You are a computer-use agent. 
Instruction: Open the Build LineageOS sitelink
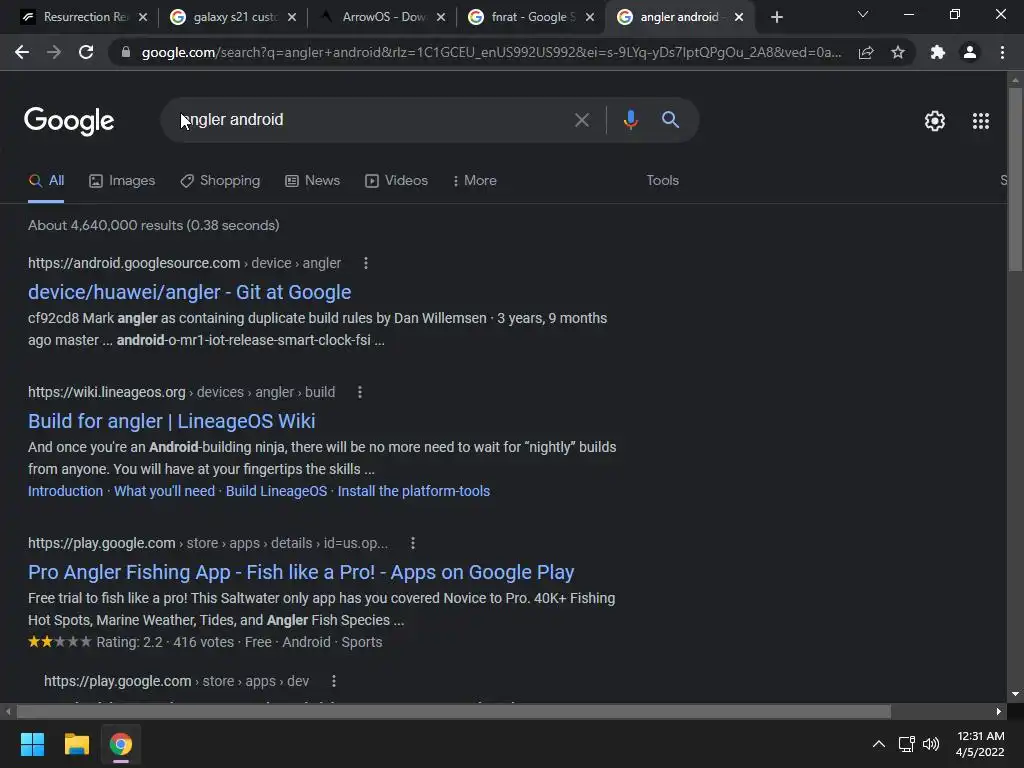click(276, 491)
